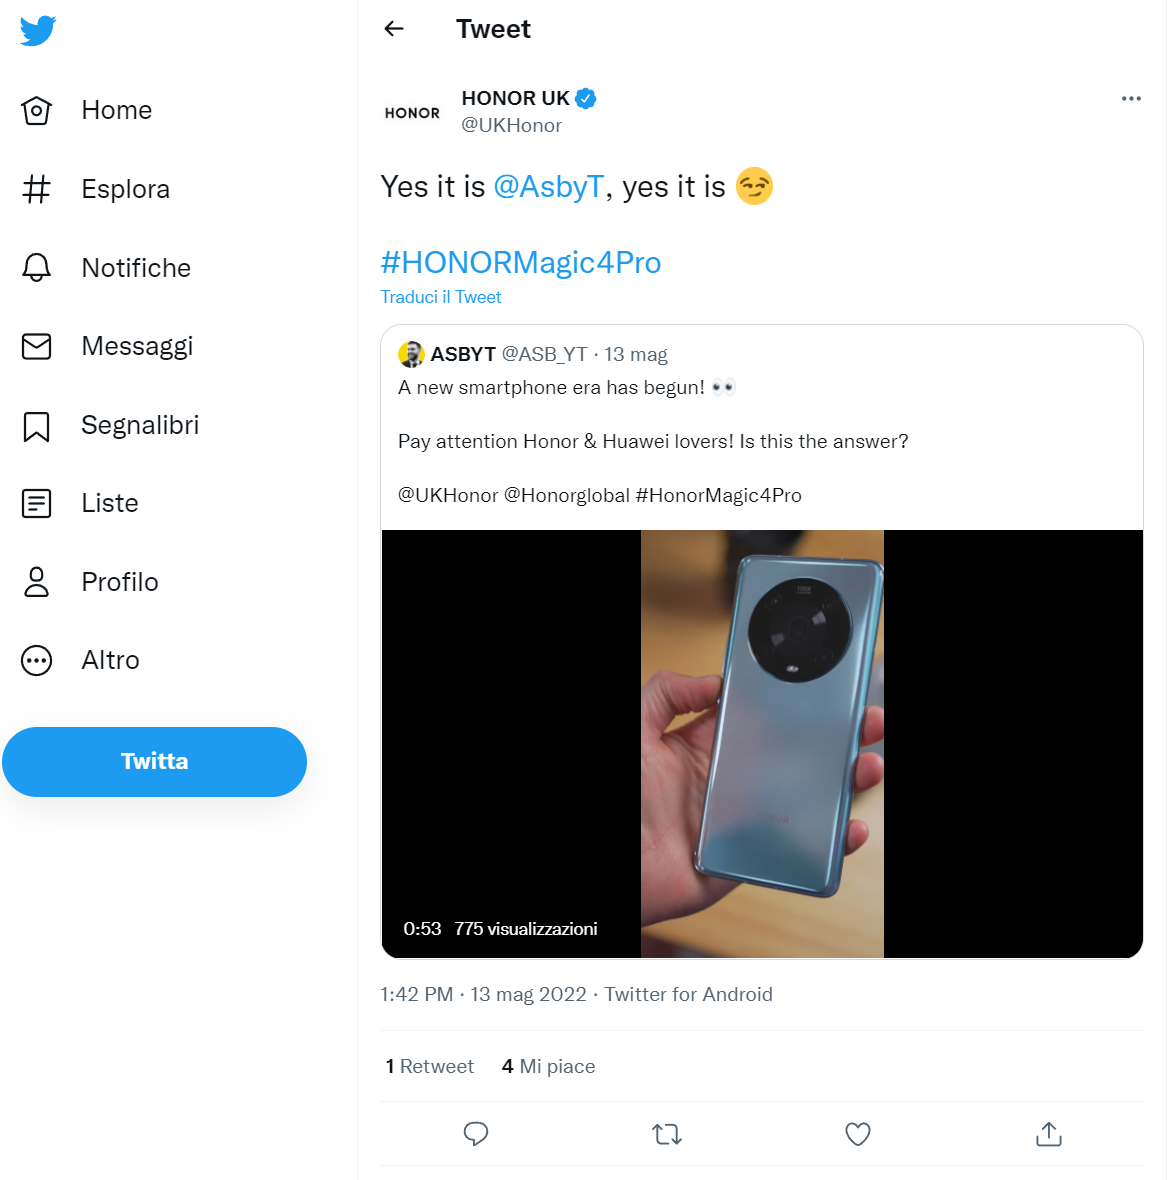Open the #HONORMagic4Pro hashtag
The image size is (1168, 1180).
click(x=521, y=262)
